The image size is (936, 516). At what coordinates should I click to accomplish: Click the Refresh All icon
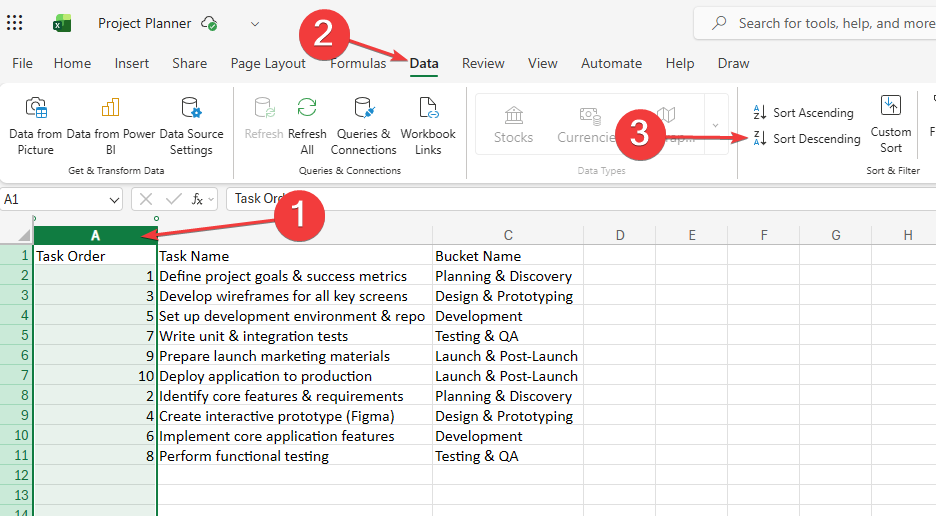[x=307, y=109]
